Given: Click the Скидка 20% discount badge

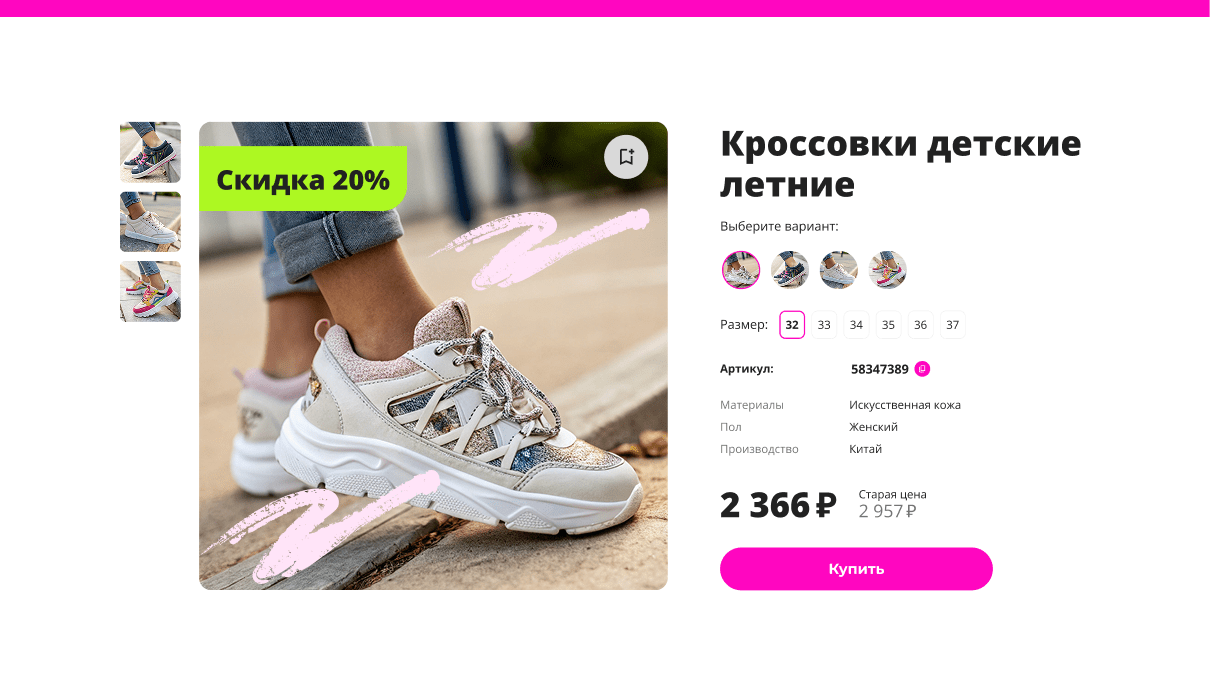Looking at the screenshot, I should point(303,179).
